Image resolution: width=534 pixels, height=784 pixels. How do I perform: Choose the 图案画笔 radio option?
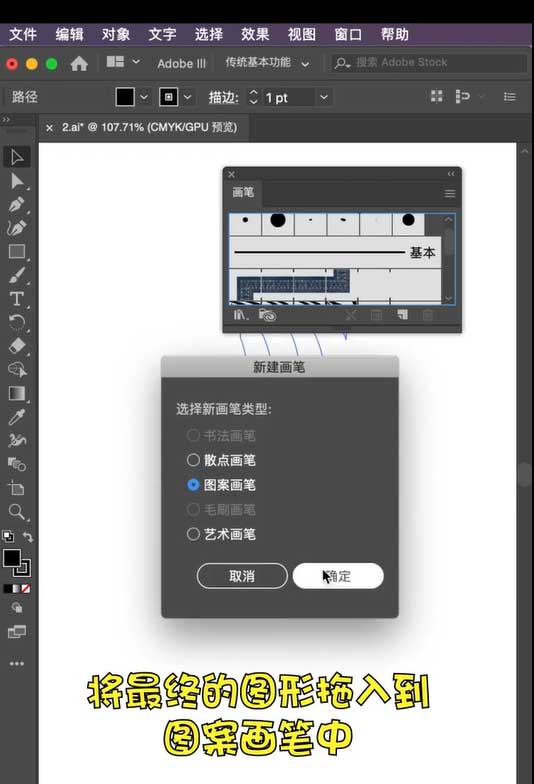pyautogui.click(x=221, y=484)
